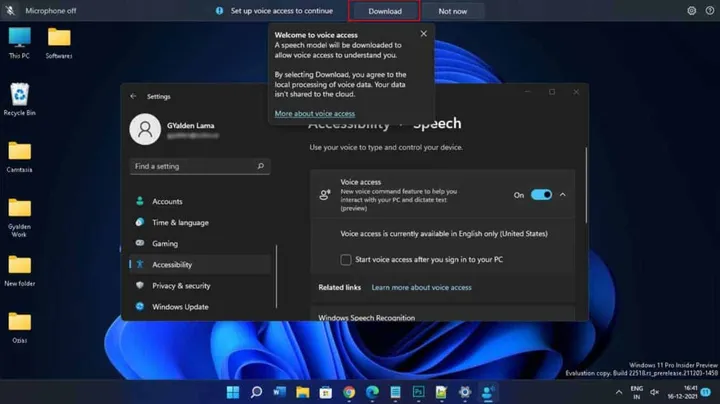This screenshot has width=720, height=404.
Task: Open Settings gear in taskbar
Action: pos(465,392)
